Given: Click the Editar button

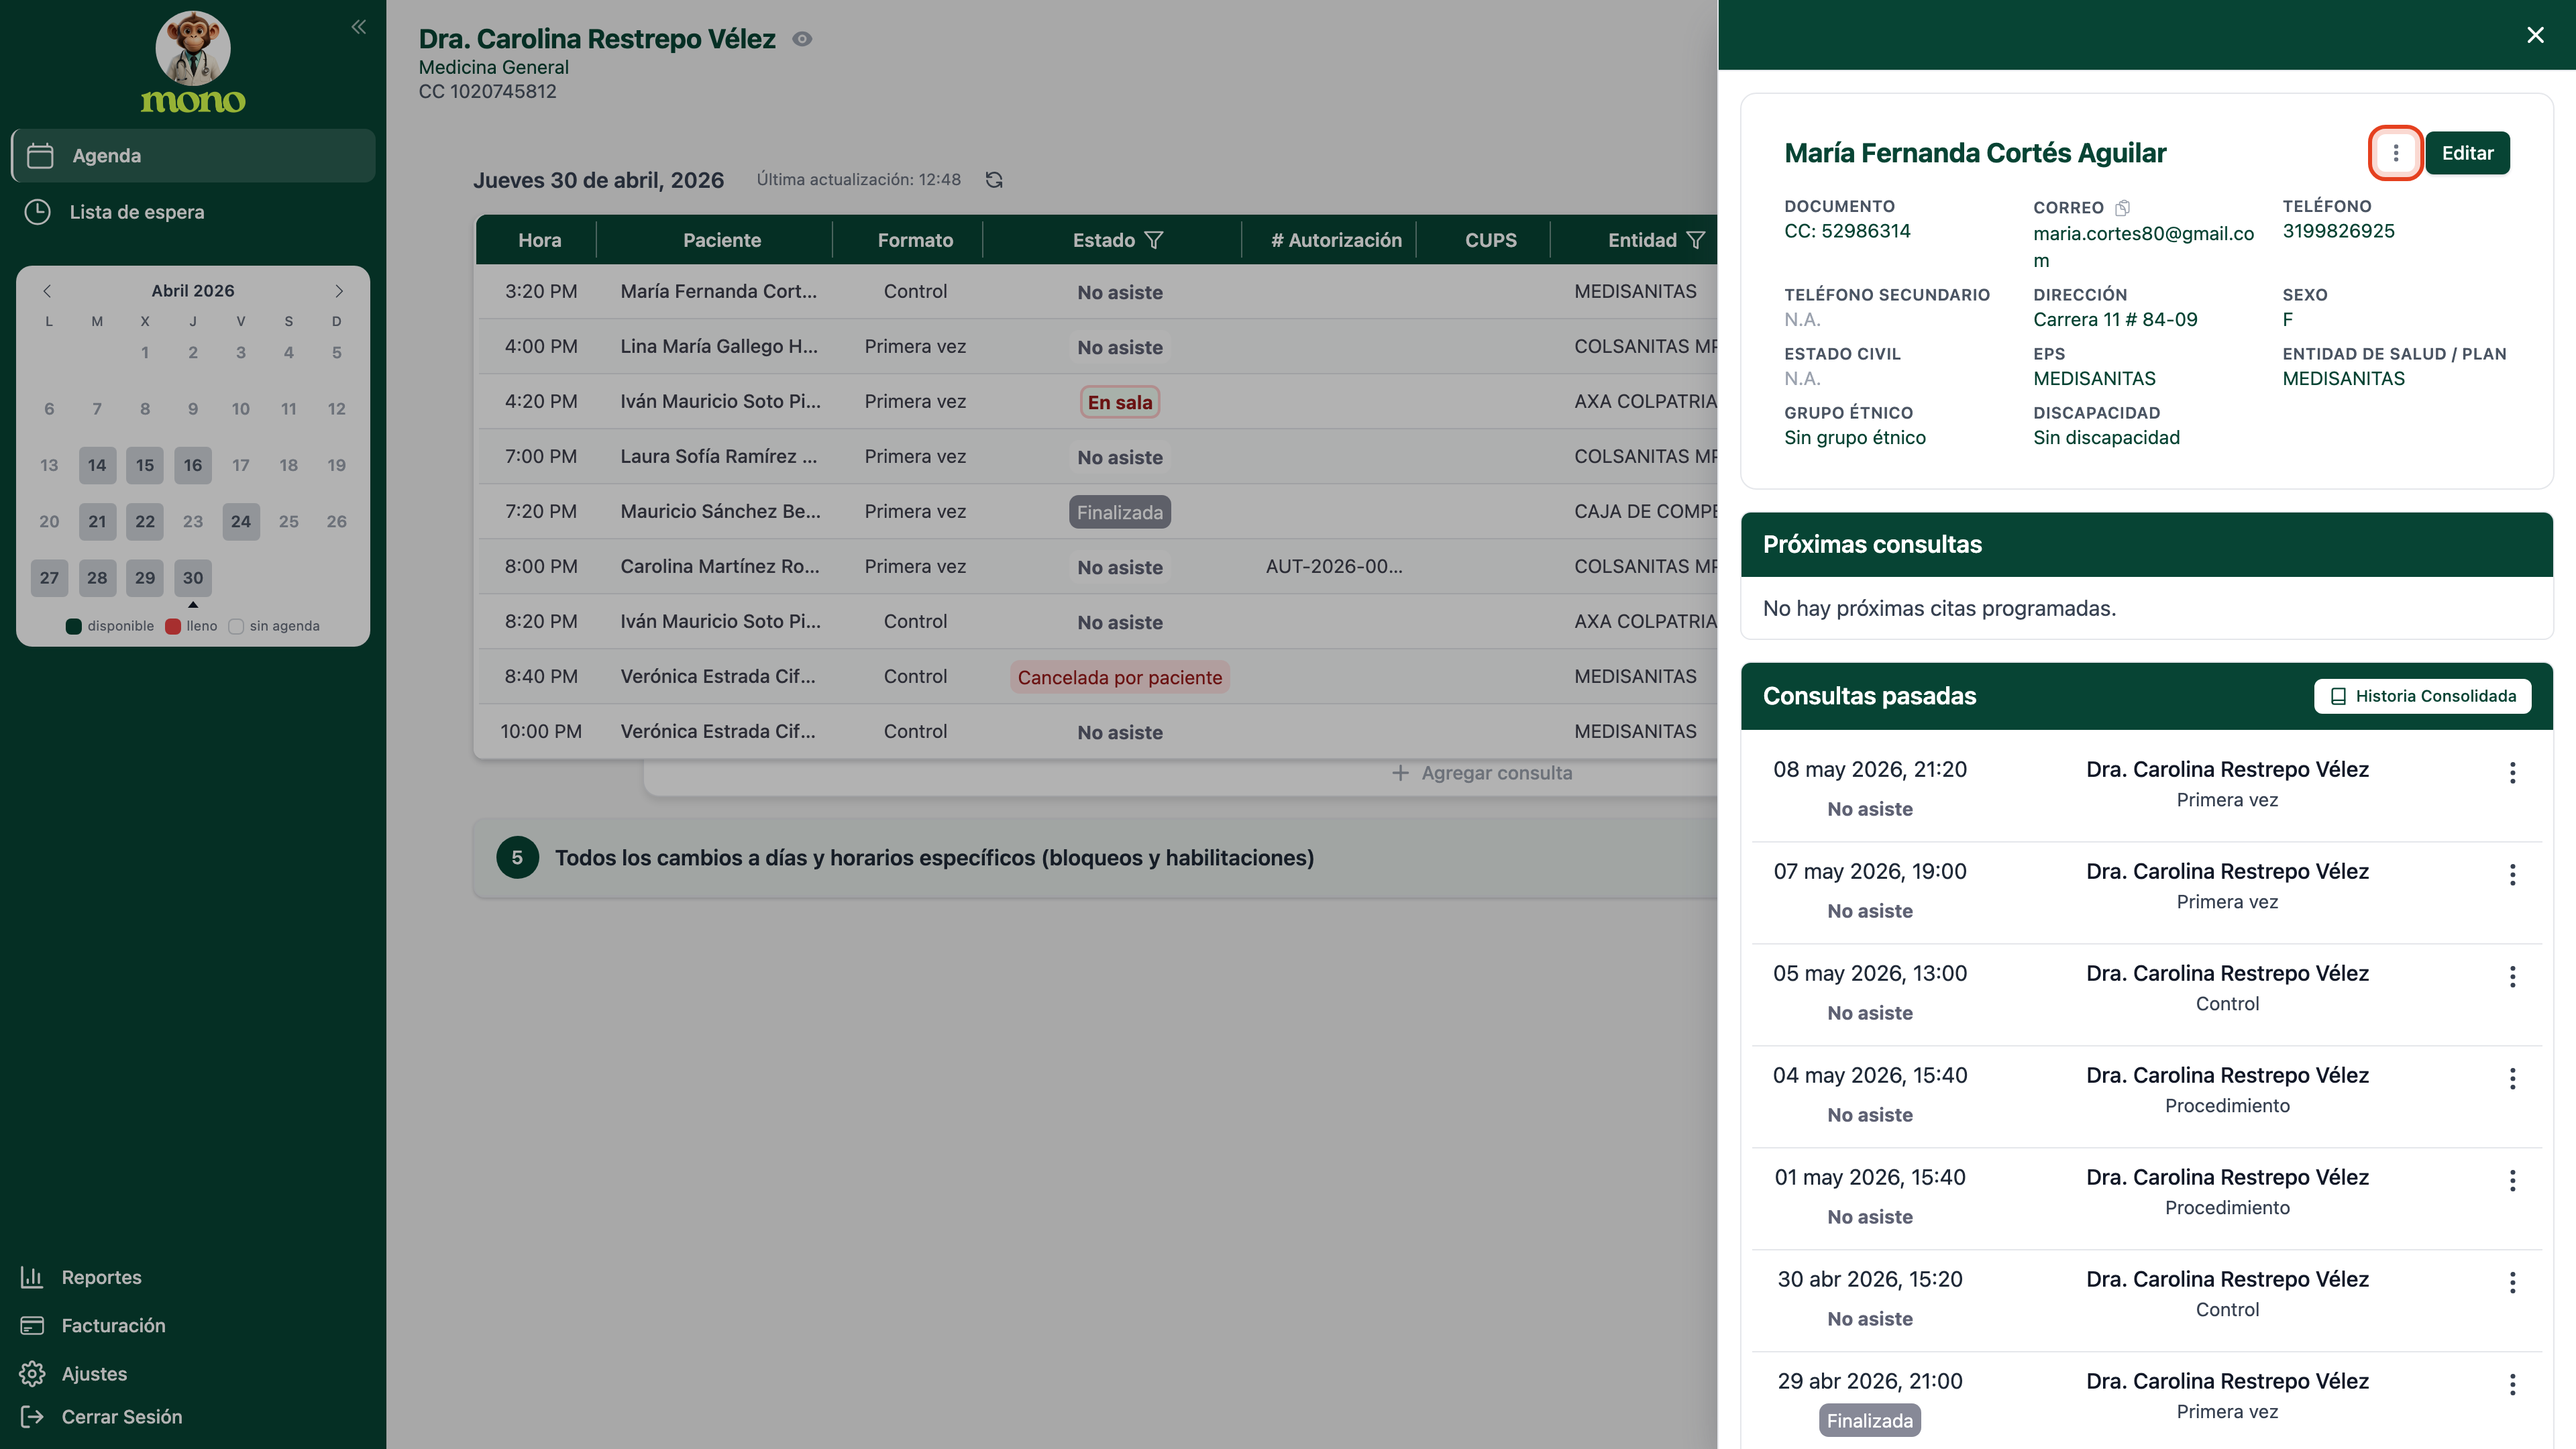Looking at the screenshot, I should pyautogui.click(x=2467, y=153).
